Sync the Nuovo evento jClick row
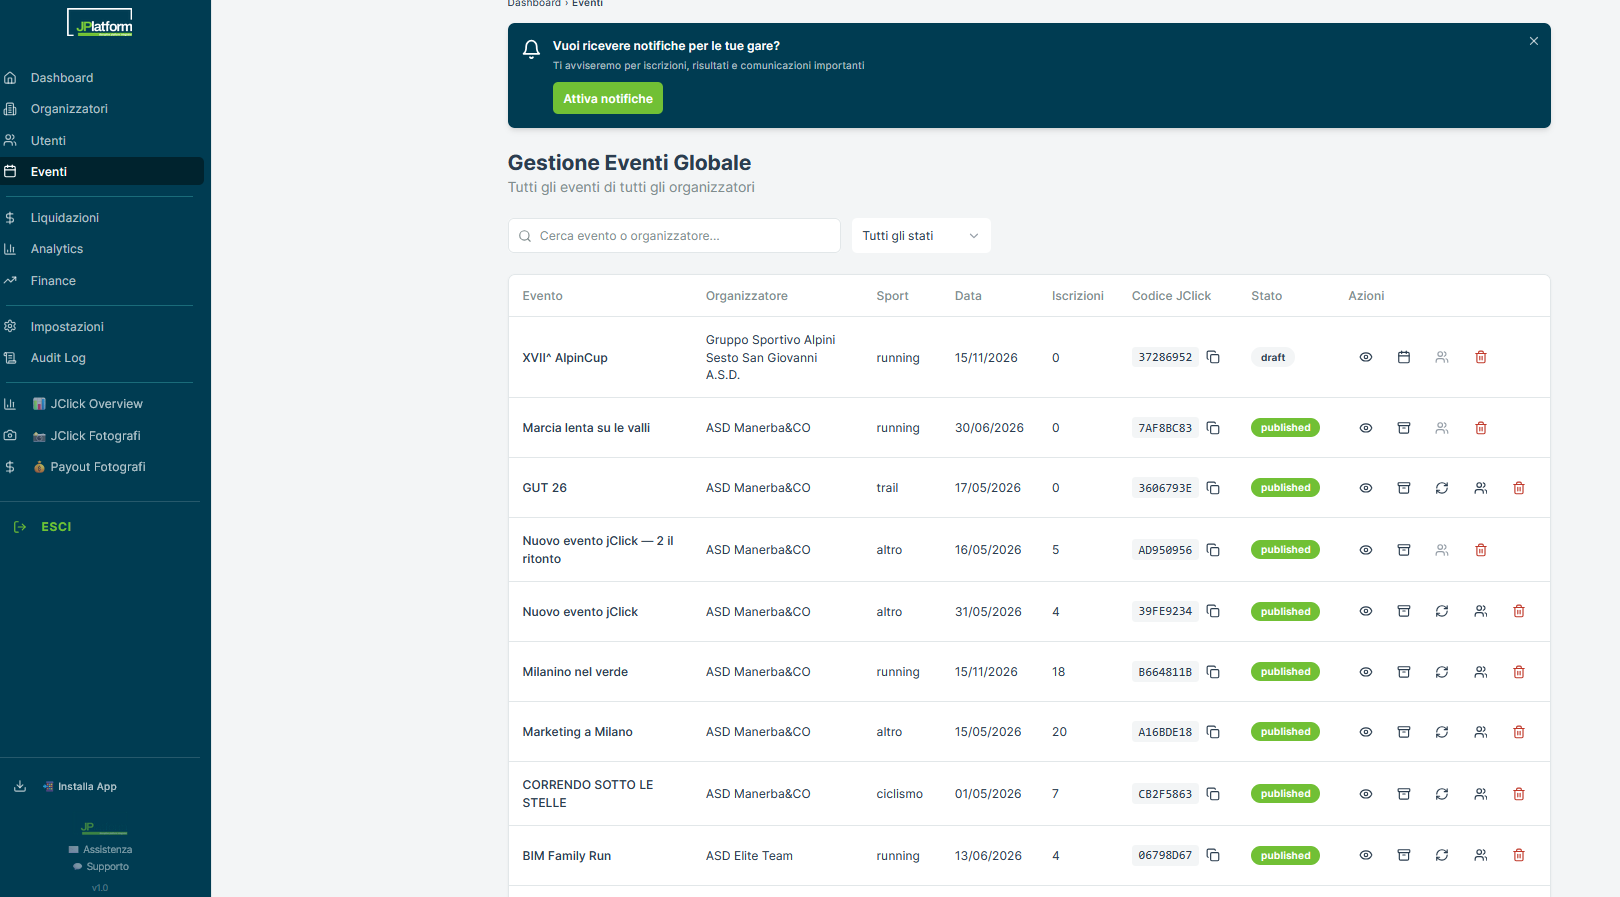1620x897 pixels. click(x=1442, y=611)
